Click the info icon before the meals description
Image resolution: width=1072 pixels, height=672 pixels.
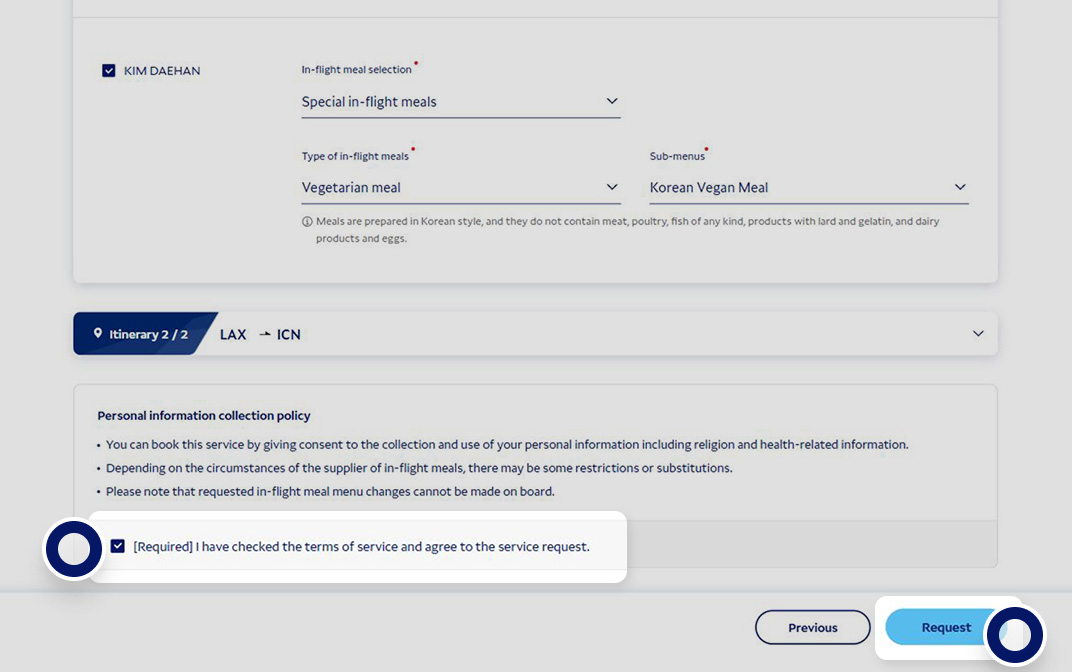click(306, 220)
